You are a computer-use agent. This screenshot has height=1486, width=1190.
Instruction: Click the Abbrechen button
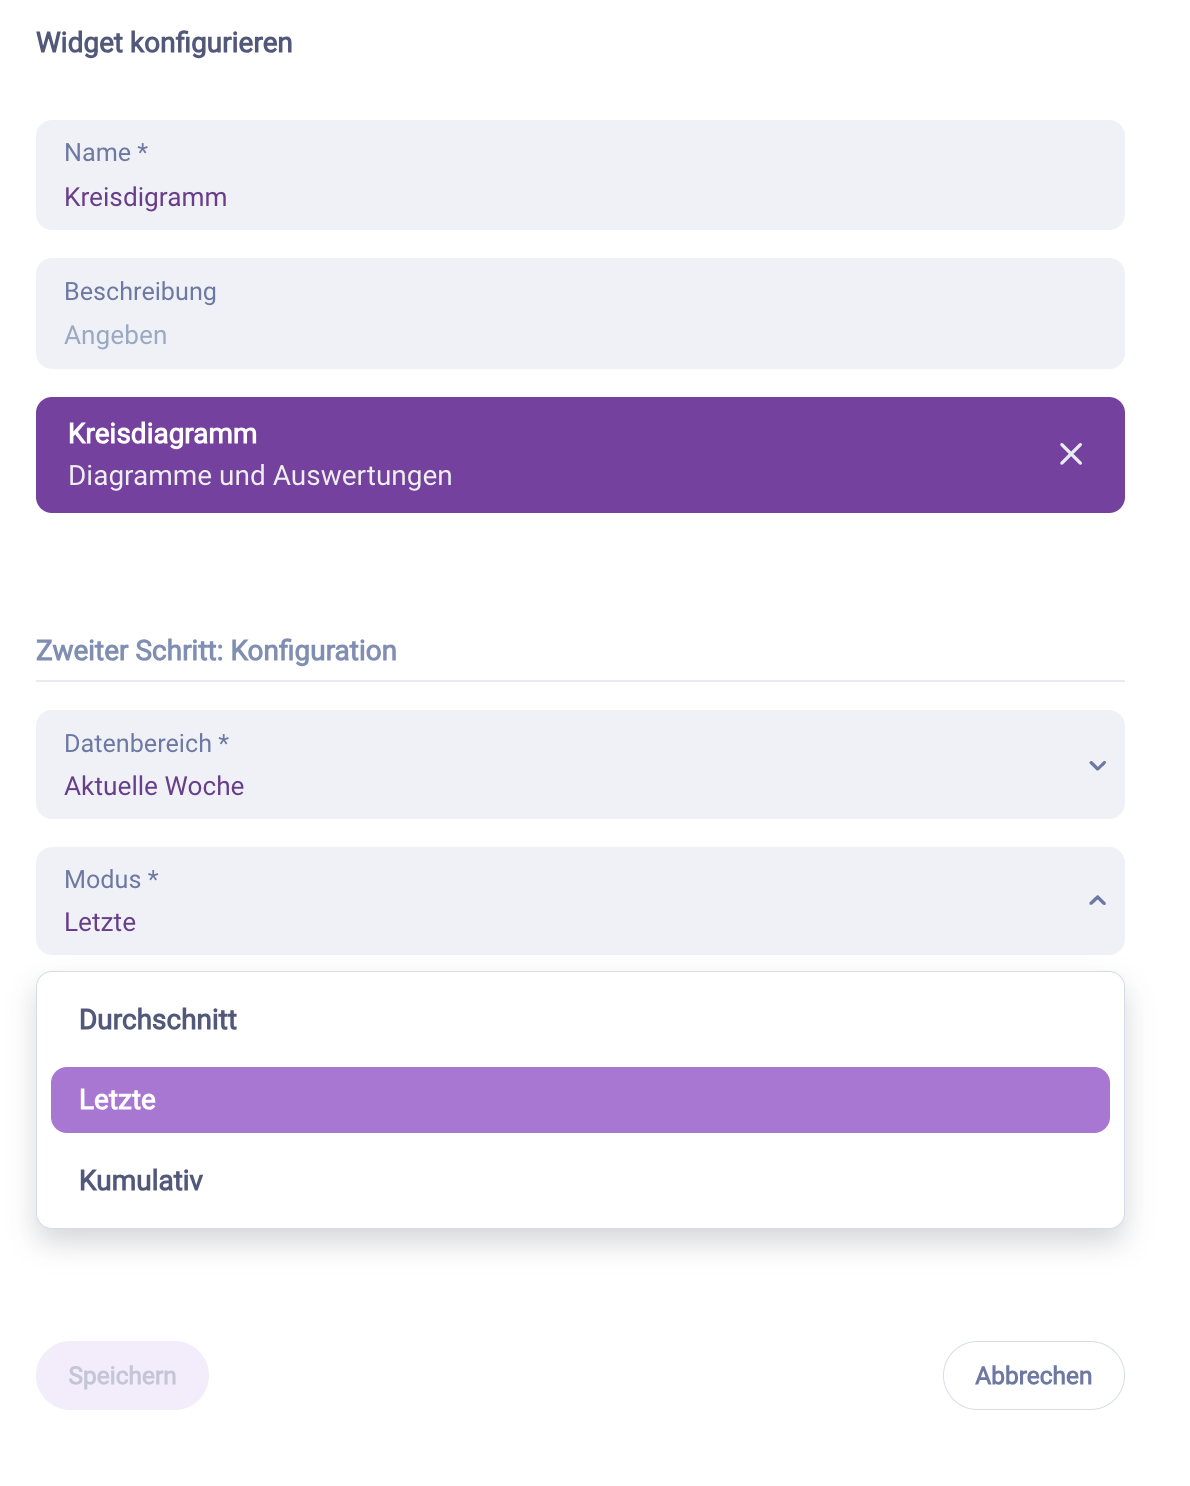point(1033,1376)
